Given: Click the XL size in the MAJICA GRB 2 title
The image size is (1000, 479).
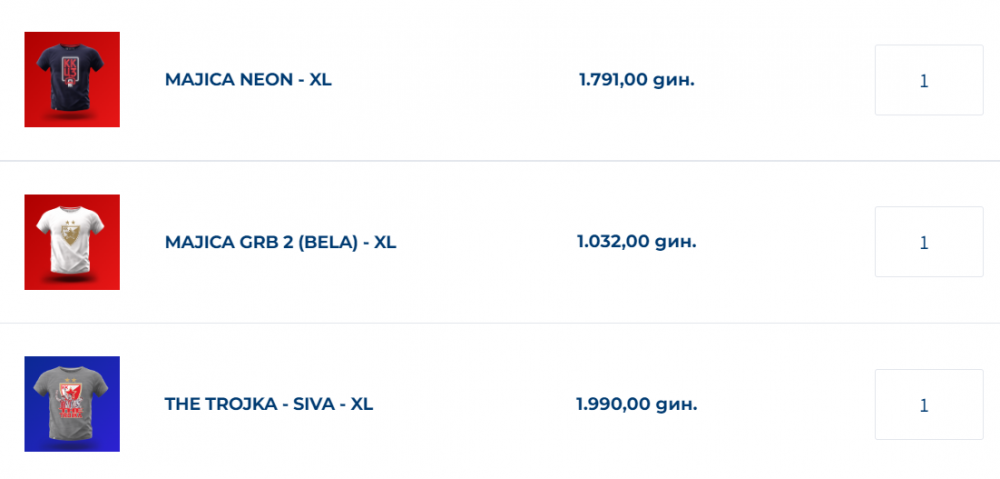Looking at the screenshot, I should pos(385,242).
